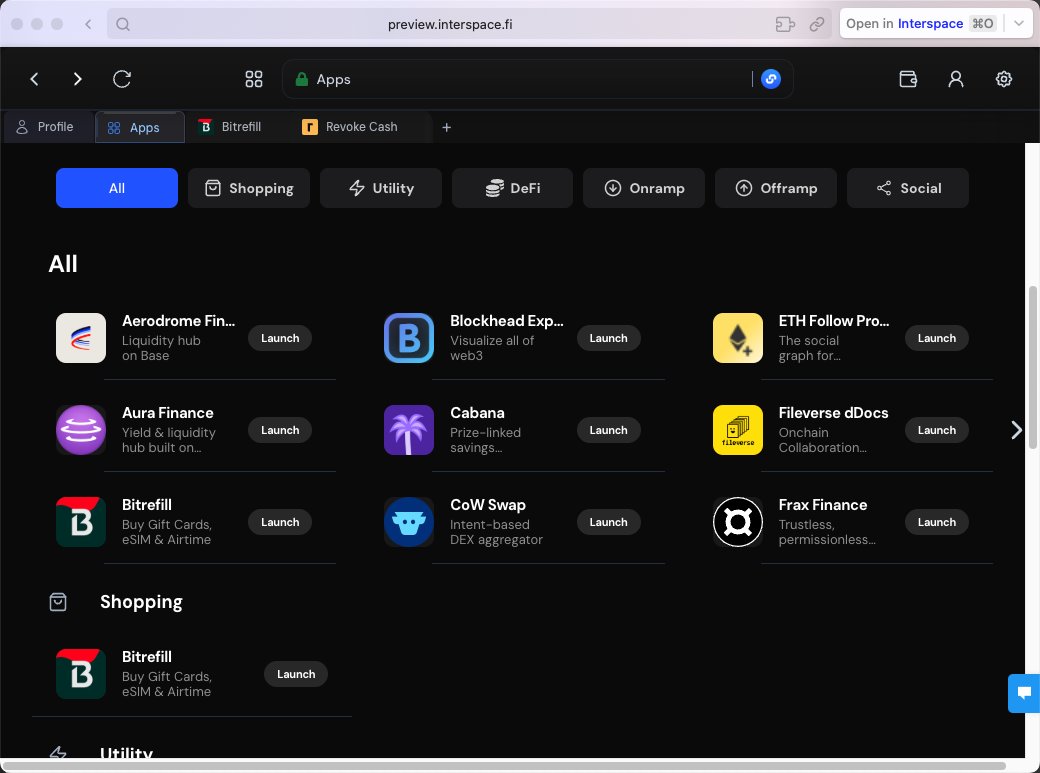Open the Aura Finance app icon

click(x=81, y=430)
